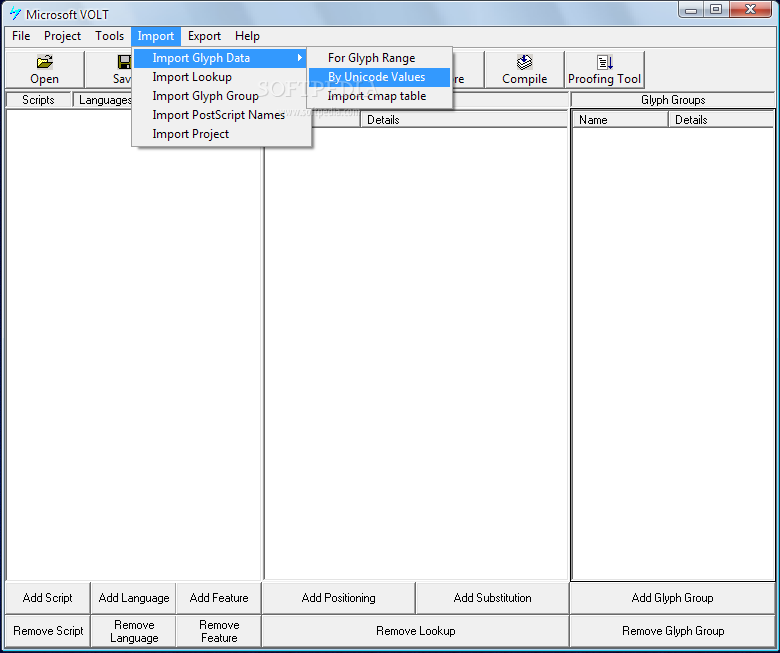Select Import PostScript Names entry
Image resolution: width=780 pixels, height=653 pixels.
pos(221,115)
